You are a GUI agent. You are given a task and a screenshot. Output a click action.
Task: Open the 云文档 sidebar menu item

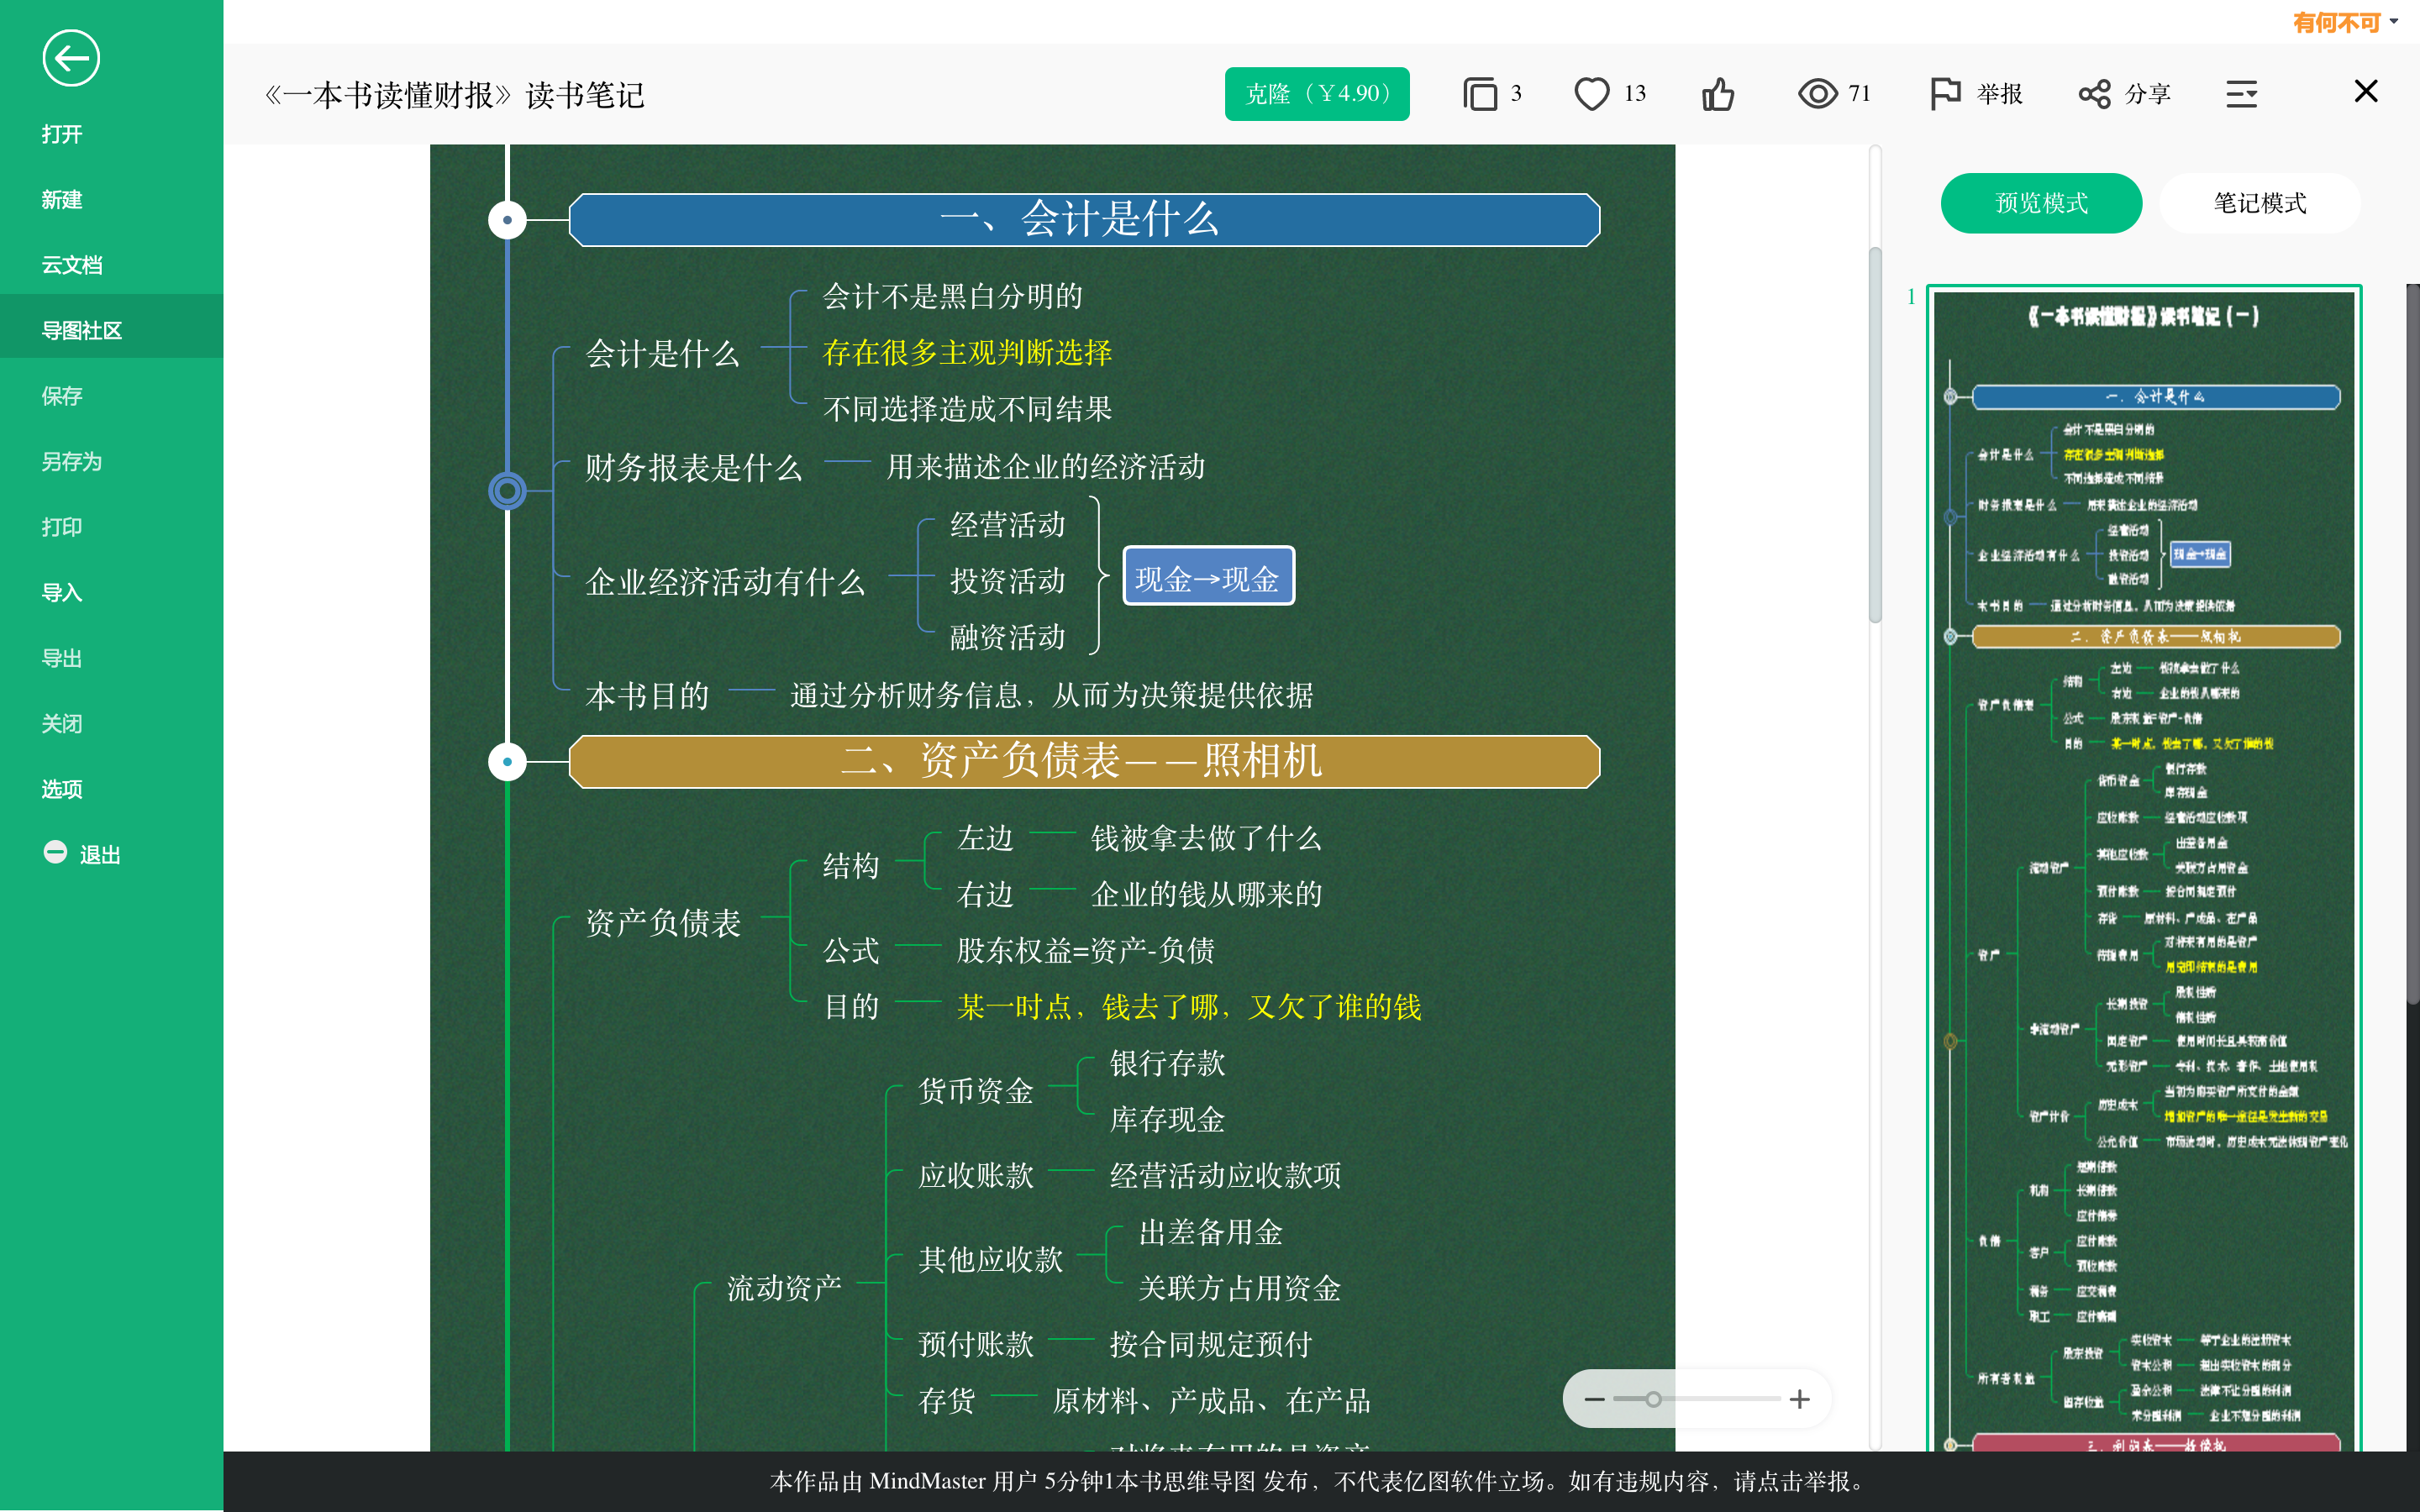[72, 265]
